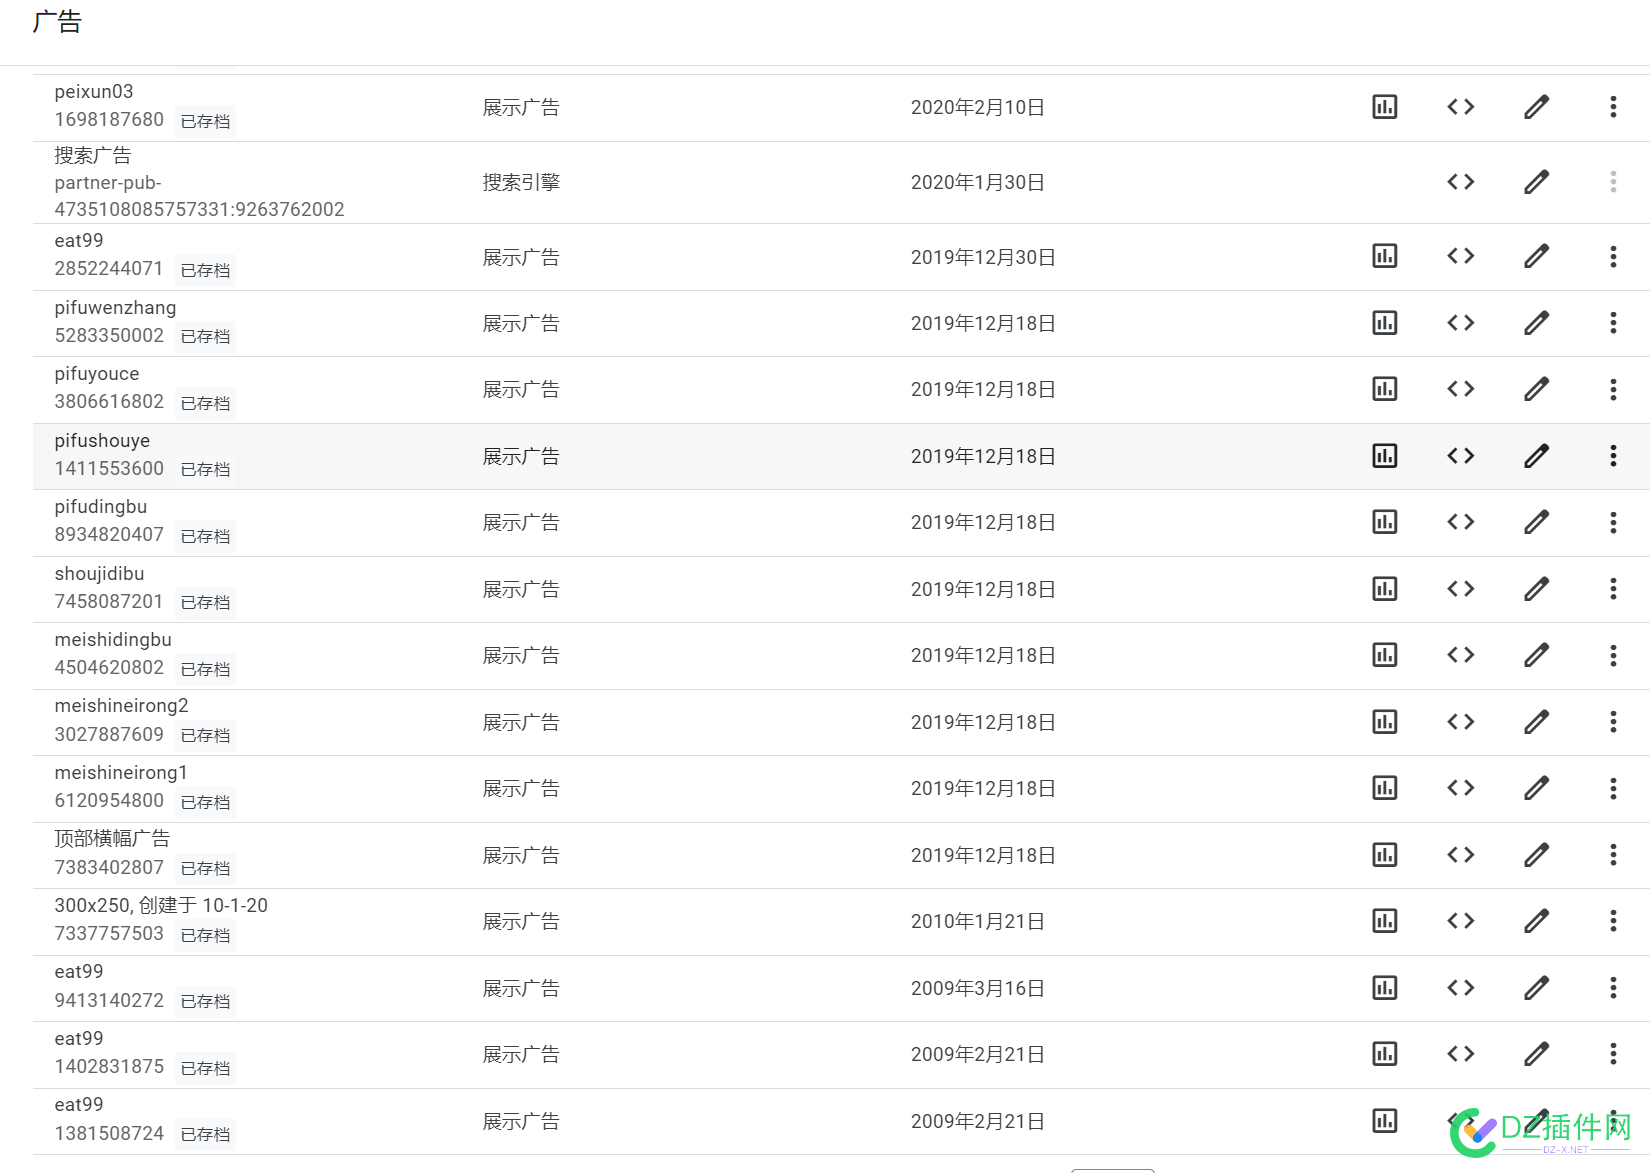This screenshot has width=1650, height=1173.
Task: Get code for pifudingbu ad unit
Action: tap(1461, 522)
